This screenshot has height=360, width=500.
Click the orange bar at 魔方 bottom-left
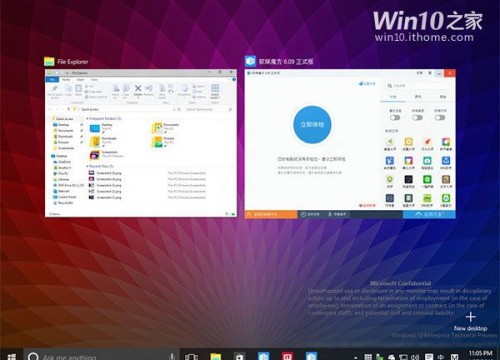(271, 214)
